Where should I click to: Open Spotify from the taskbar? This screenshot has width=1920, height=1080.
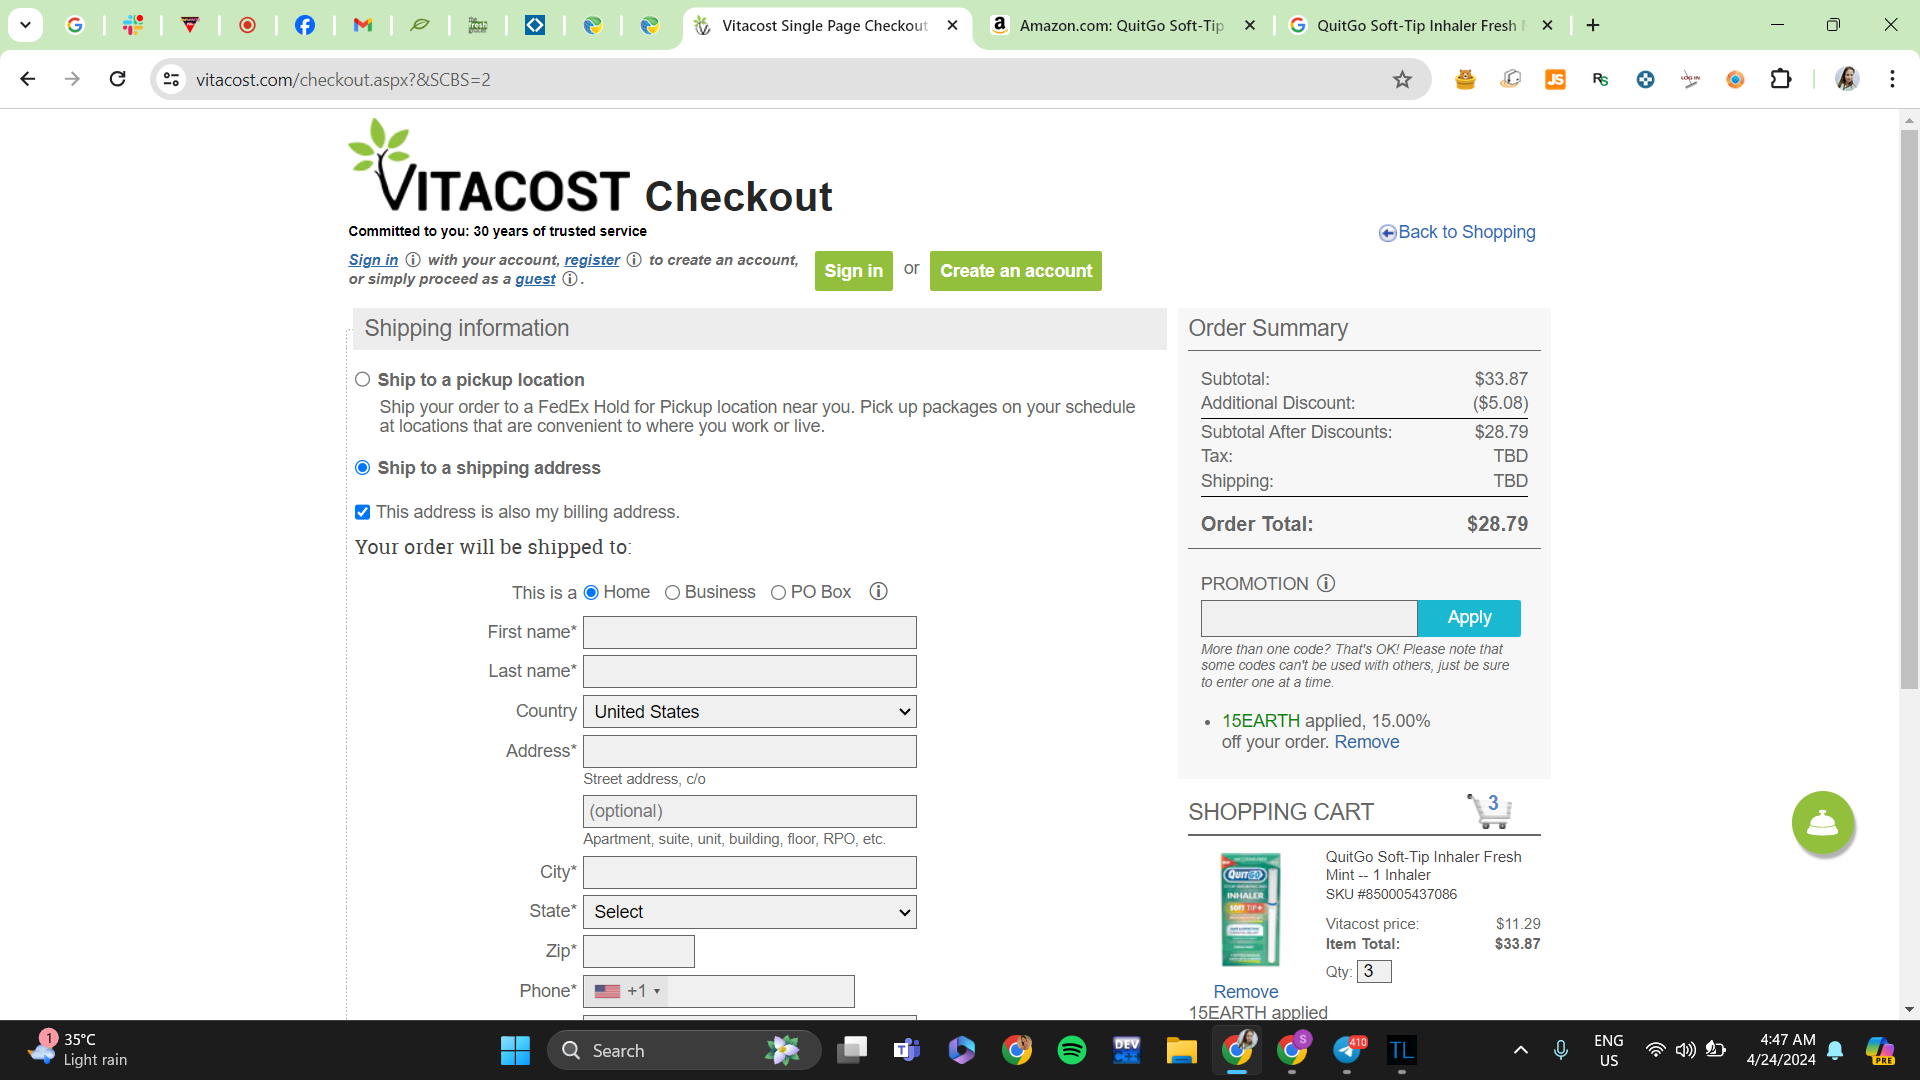tap(1072, 1050)
